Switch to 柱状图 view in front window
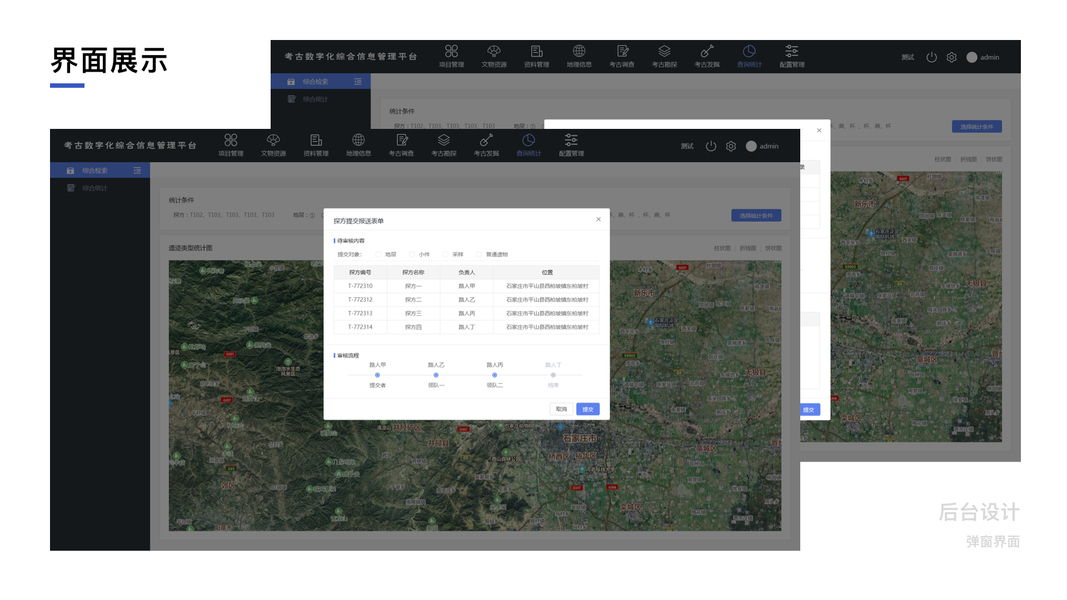Screen dimensions: 1067x600 pyautogui.click(x=721, y=248)
